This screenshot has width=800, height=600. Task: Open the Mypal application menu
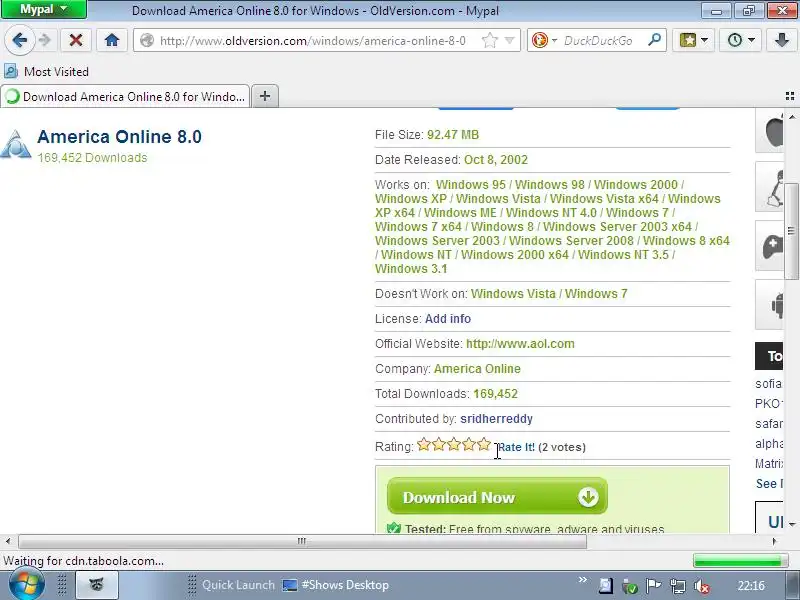pyautogui.click(x=44, y=9)
